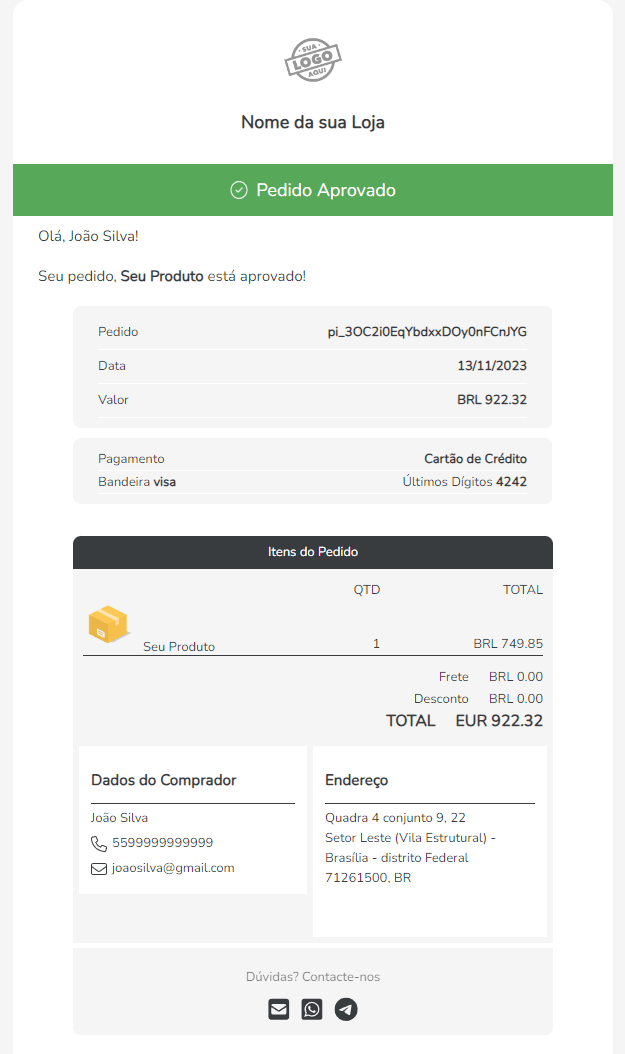Viewport: 625px width, 1054px height.
Task: Click the Dados do Comprador heading
Action: click(x=164, y=780)
